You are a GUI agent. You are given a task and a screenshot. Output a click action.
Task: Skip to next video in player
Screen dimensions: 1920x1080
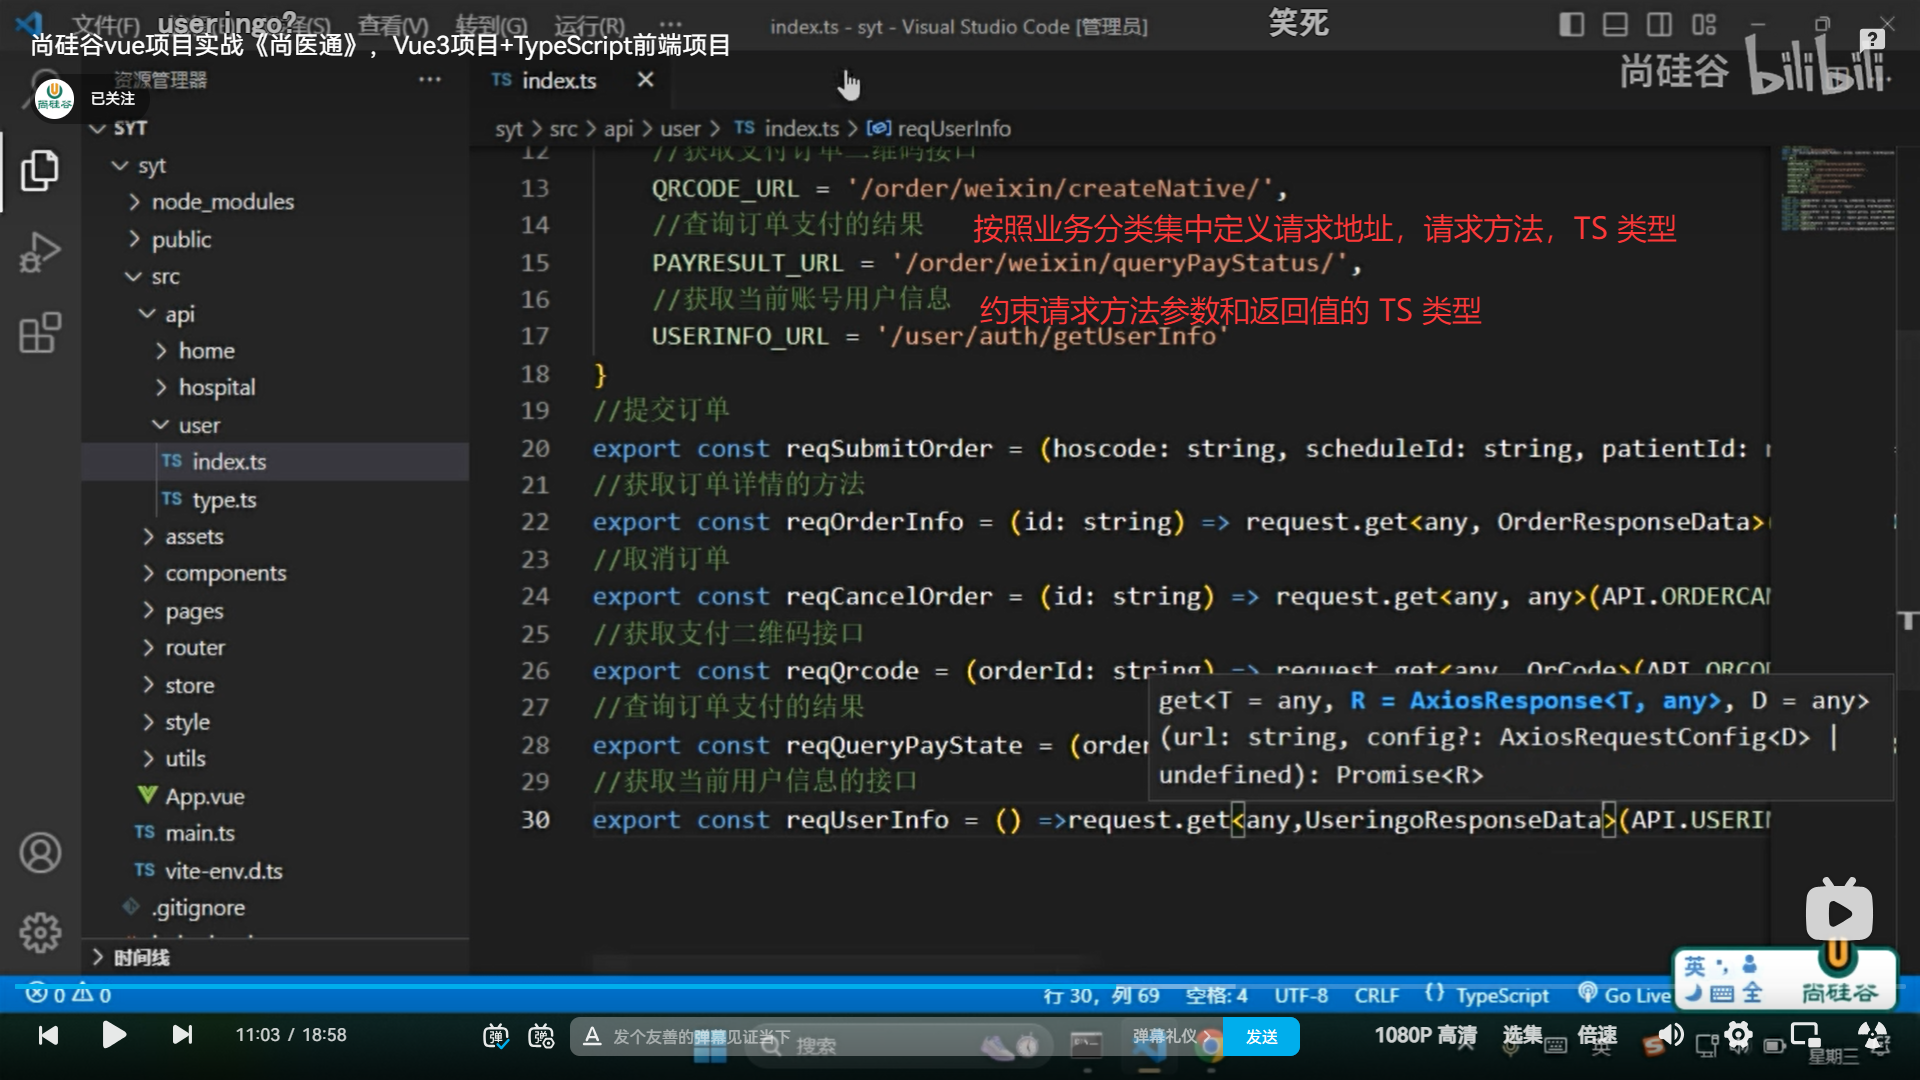182,1035
